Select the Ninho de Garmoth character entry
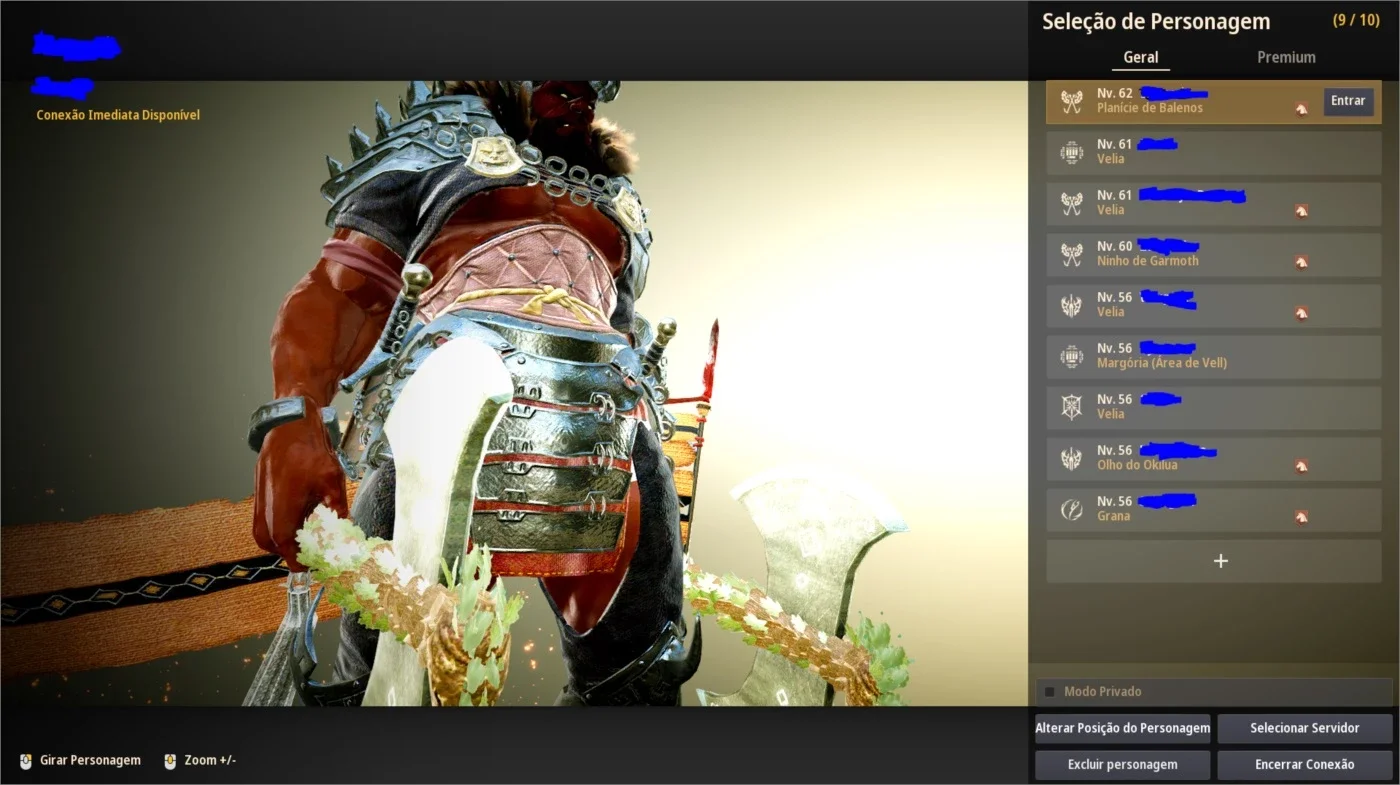1400x785 pixels. tap(1214, 255)
